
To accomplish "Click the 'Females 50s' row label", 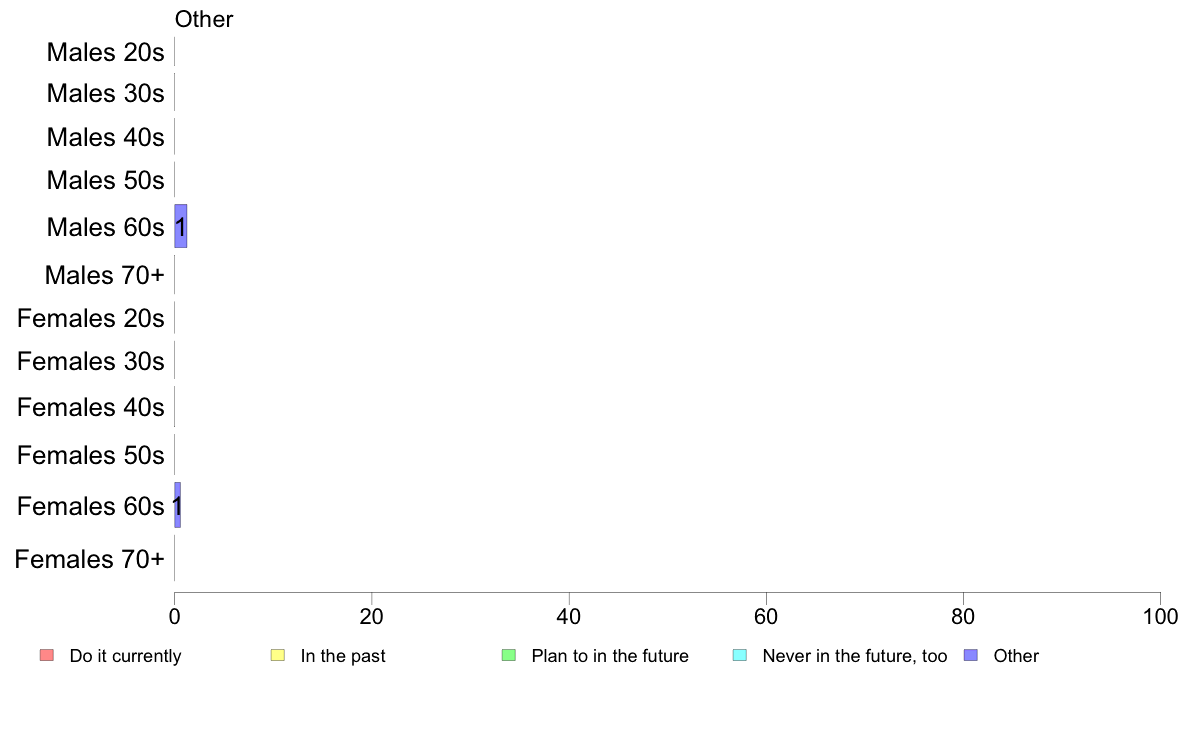I will [91, 455].
